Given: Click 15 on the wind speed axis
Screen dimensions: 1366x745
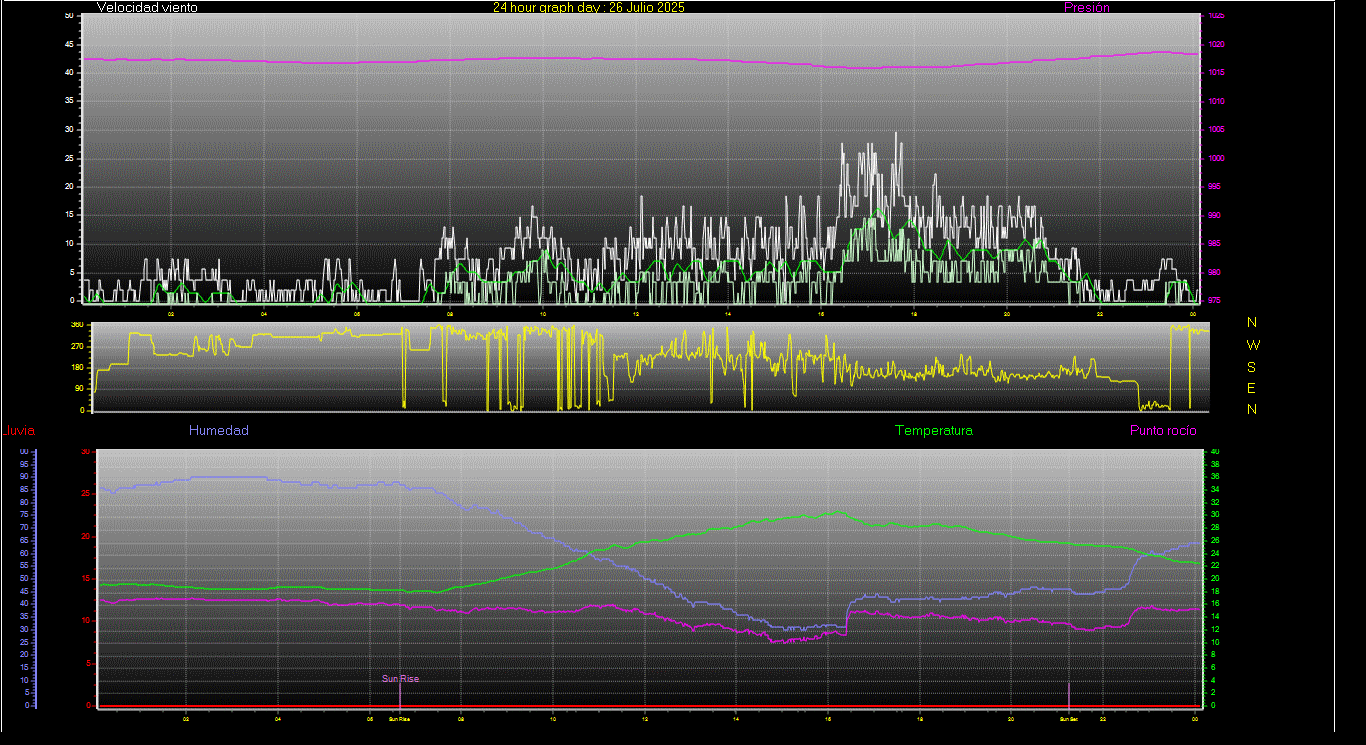Looking at the screenshot, I should click(69, 215).
